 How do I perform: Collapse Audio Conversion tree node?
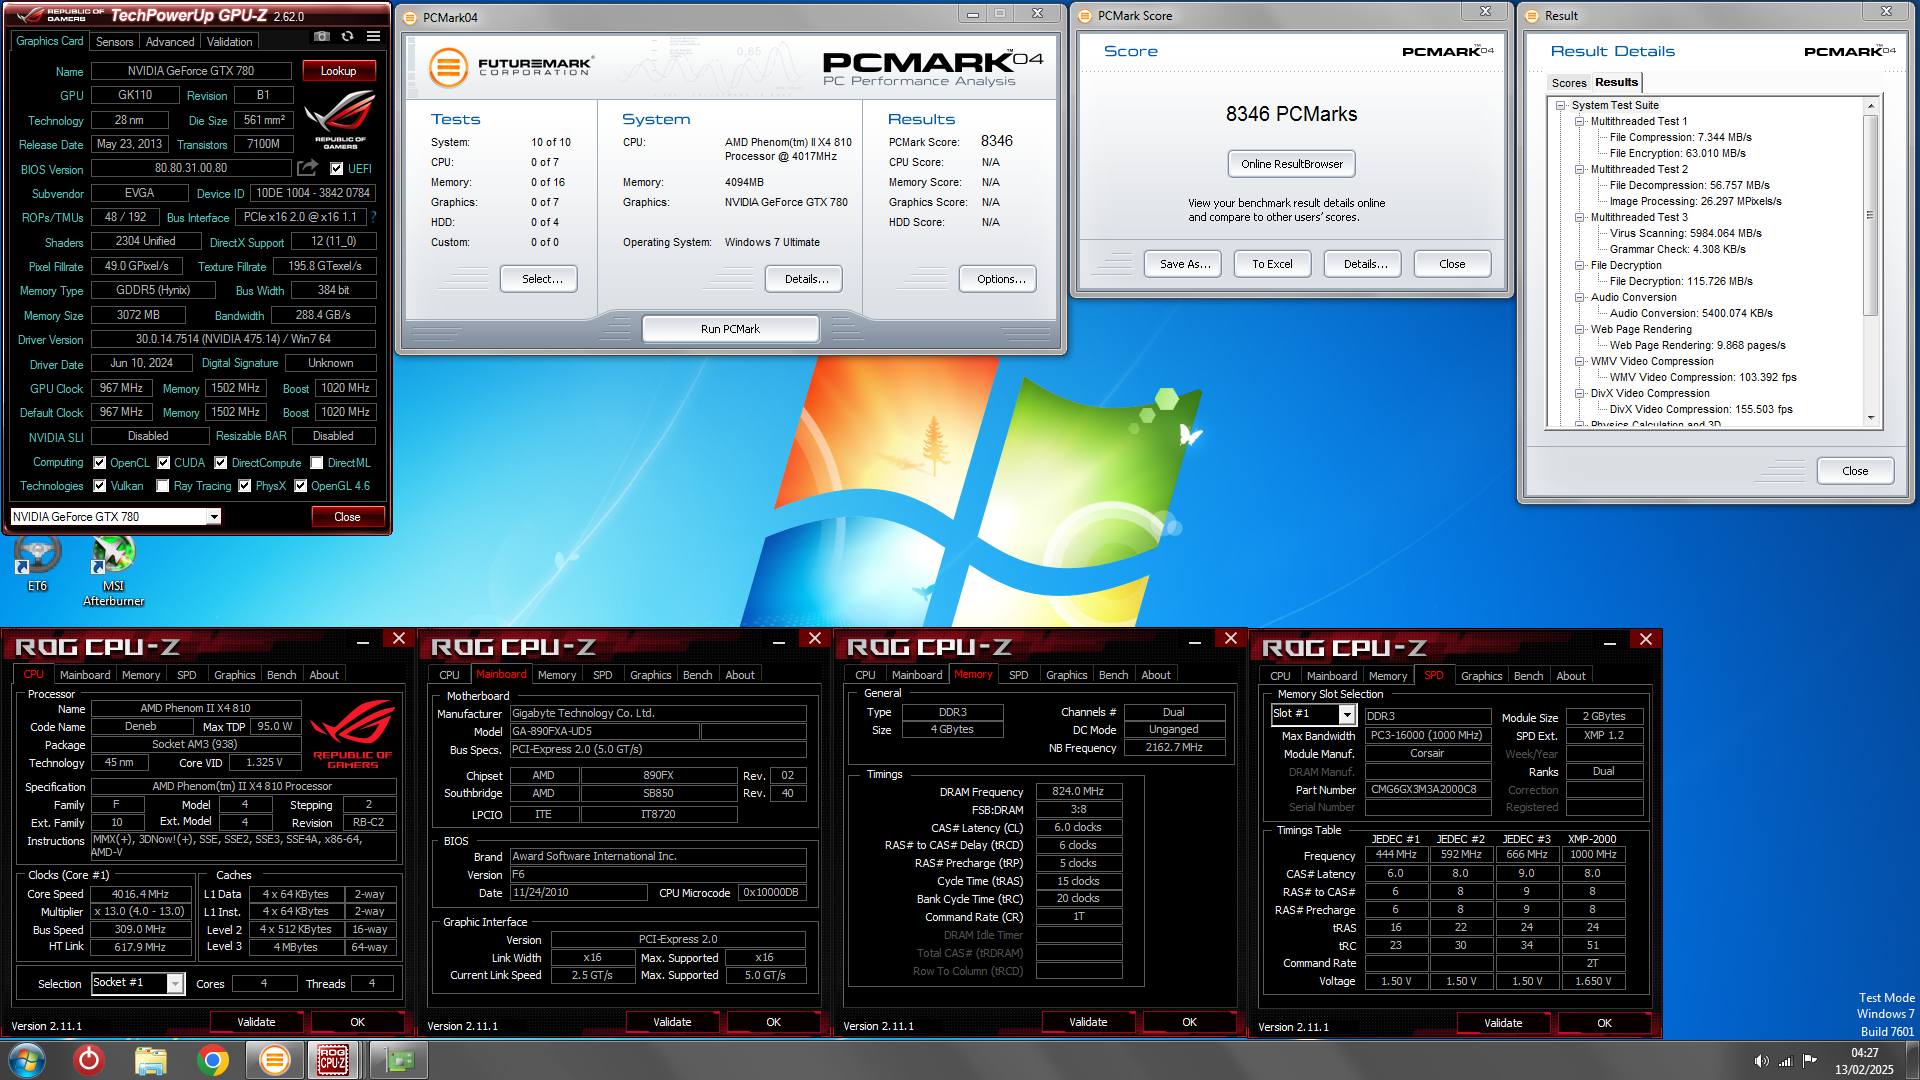(x=1580, y=297)
